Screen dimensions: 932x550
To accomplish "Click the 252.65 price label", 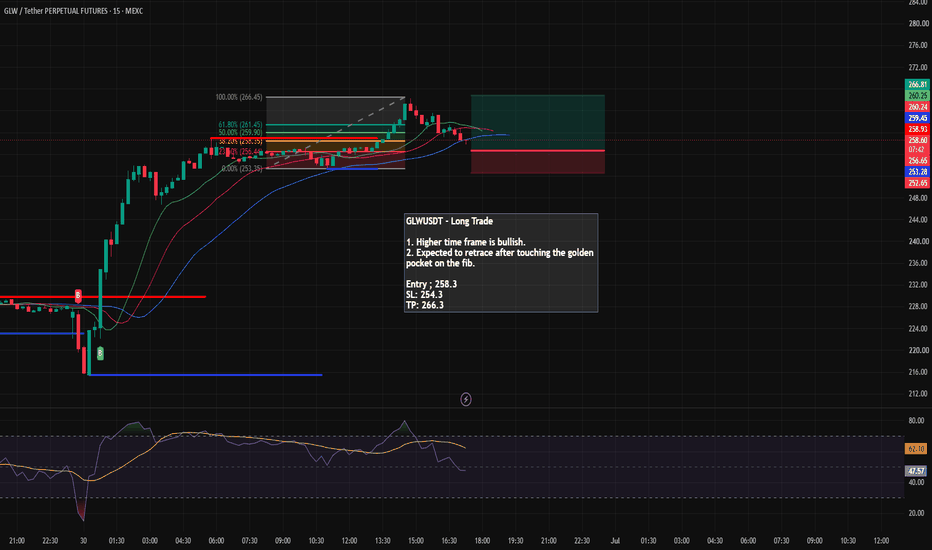I will 917,183.
